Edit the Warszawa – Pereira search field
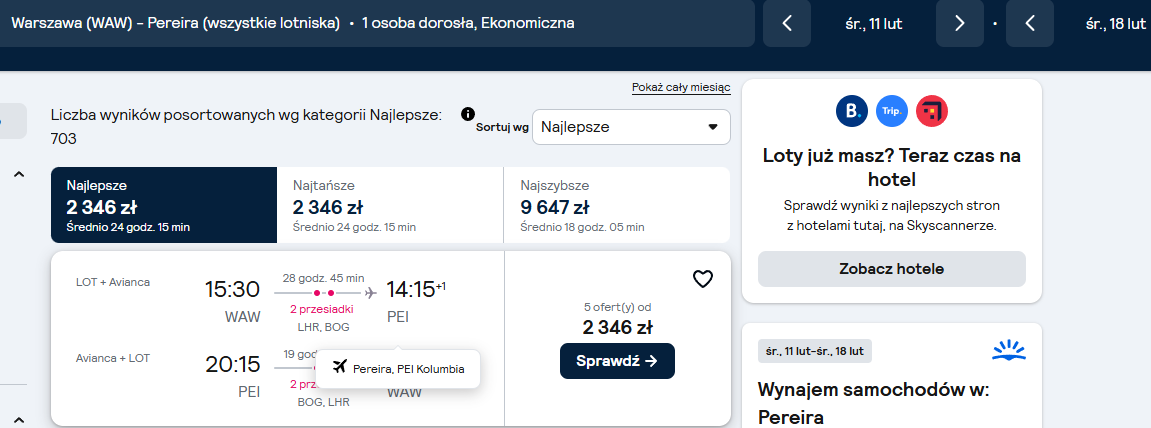The height and width of the screenshot is (428, 1151). coord(377,23)
